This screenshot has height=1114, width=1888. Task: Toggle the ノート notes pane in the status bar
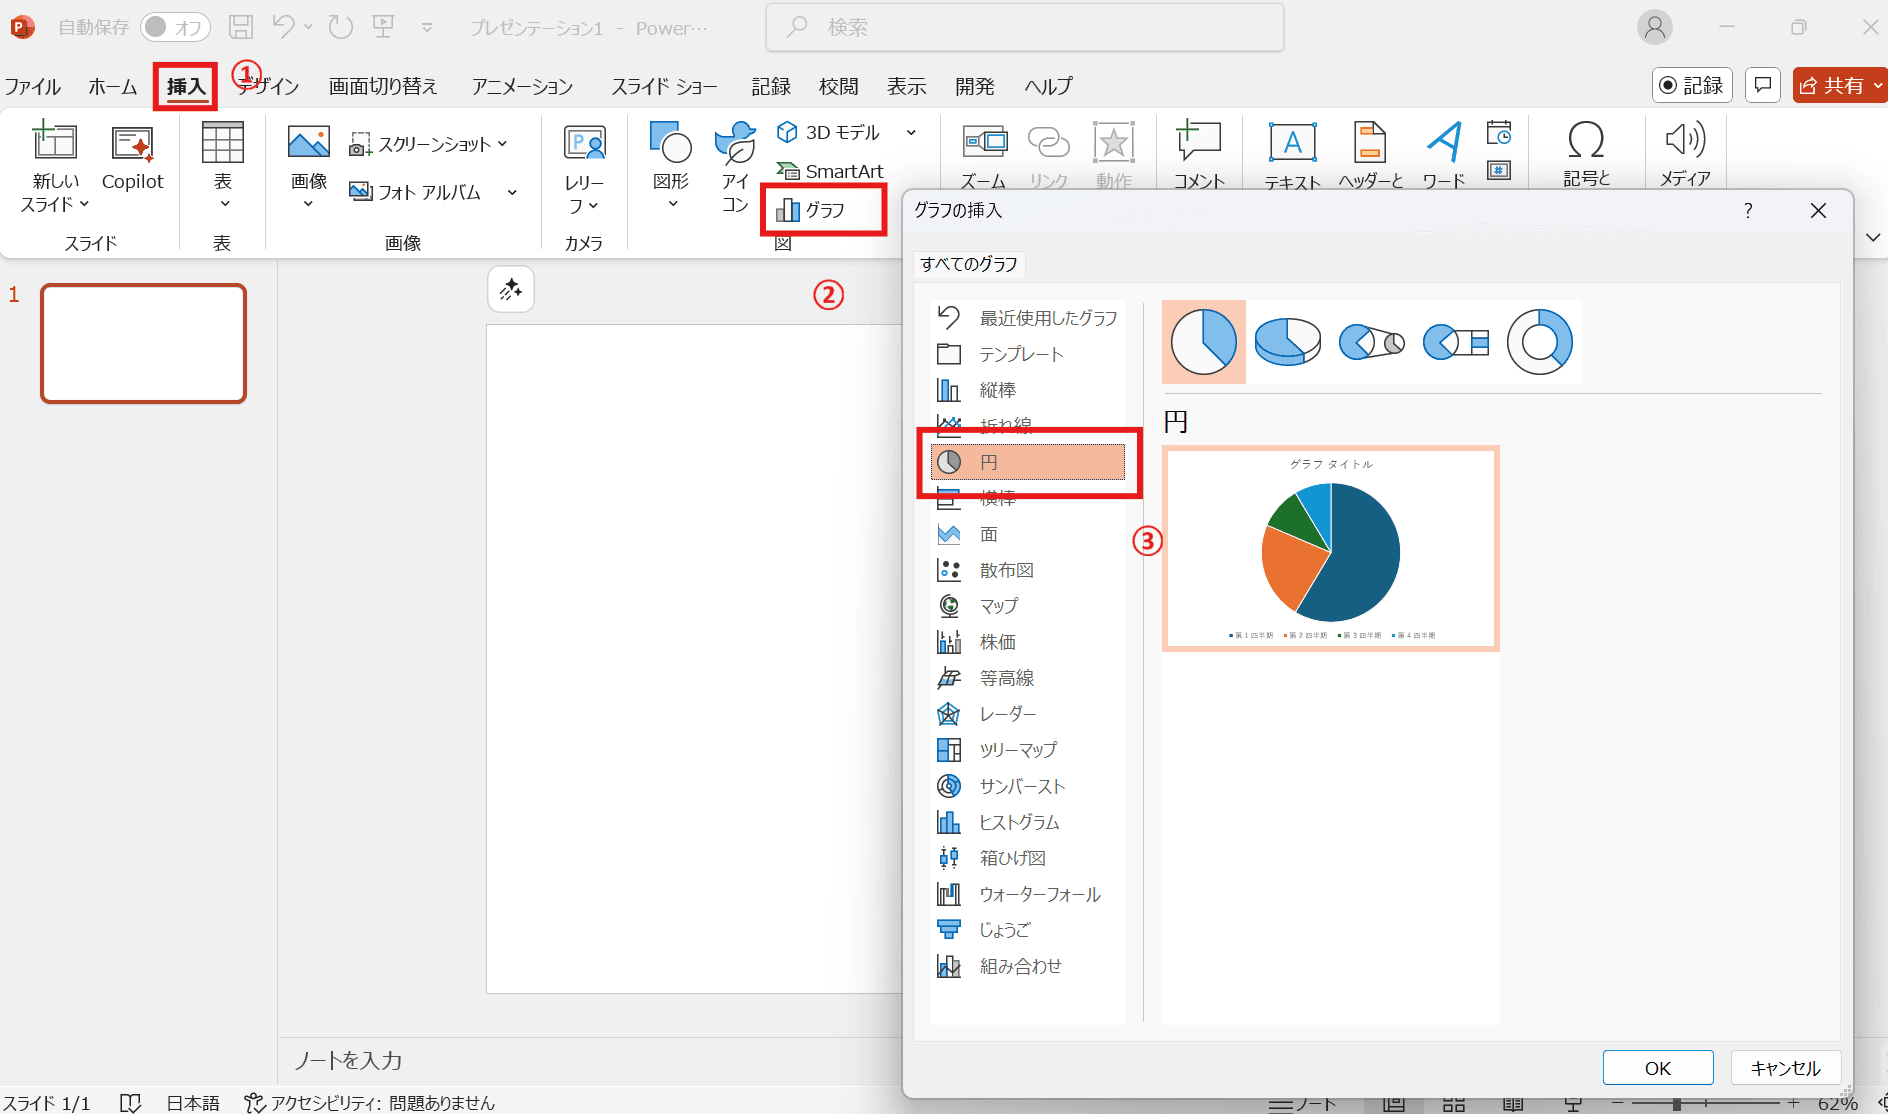(x=1302, y=1104)
